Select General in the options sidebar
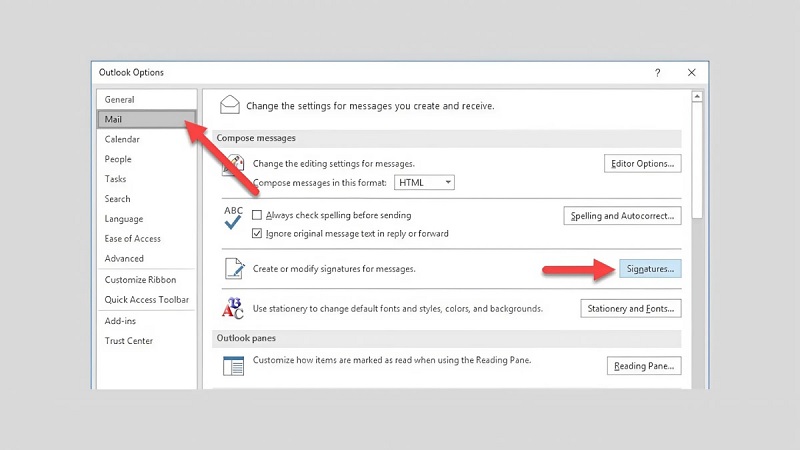 [146, 99]
